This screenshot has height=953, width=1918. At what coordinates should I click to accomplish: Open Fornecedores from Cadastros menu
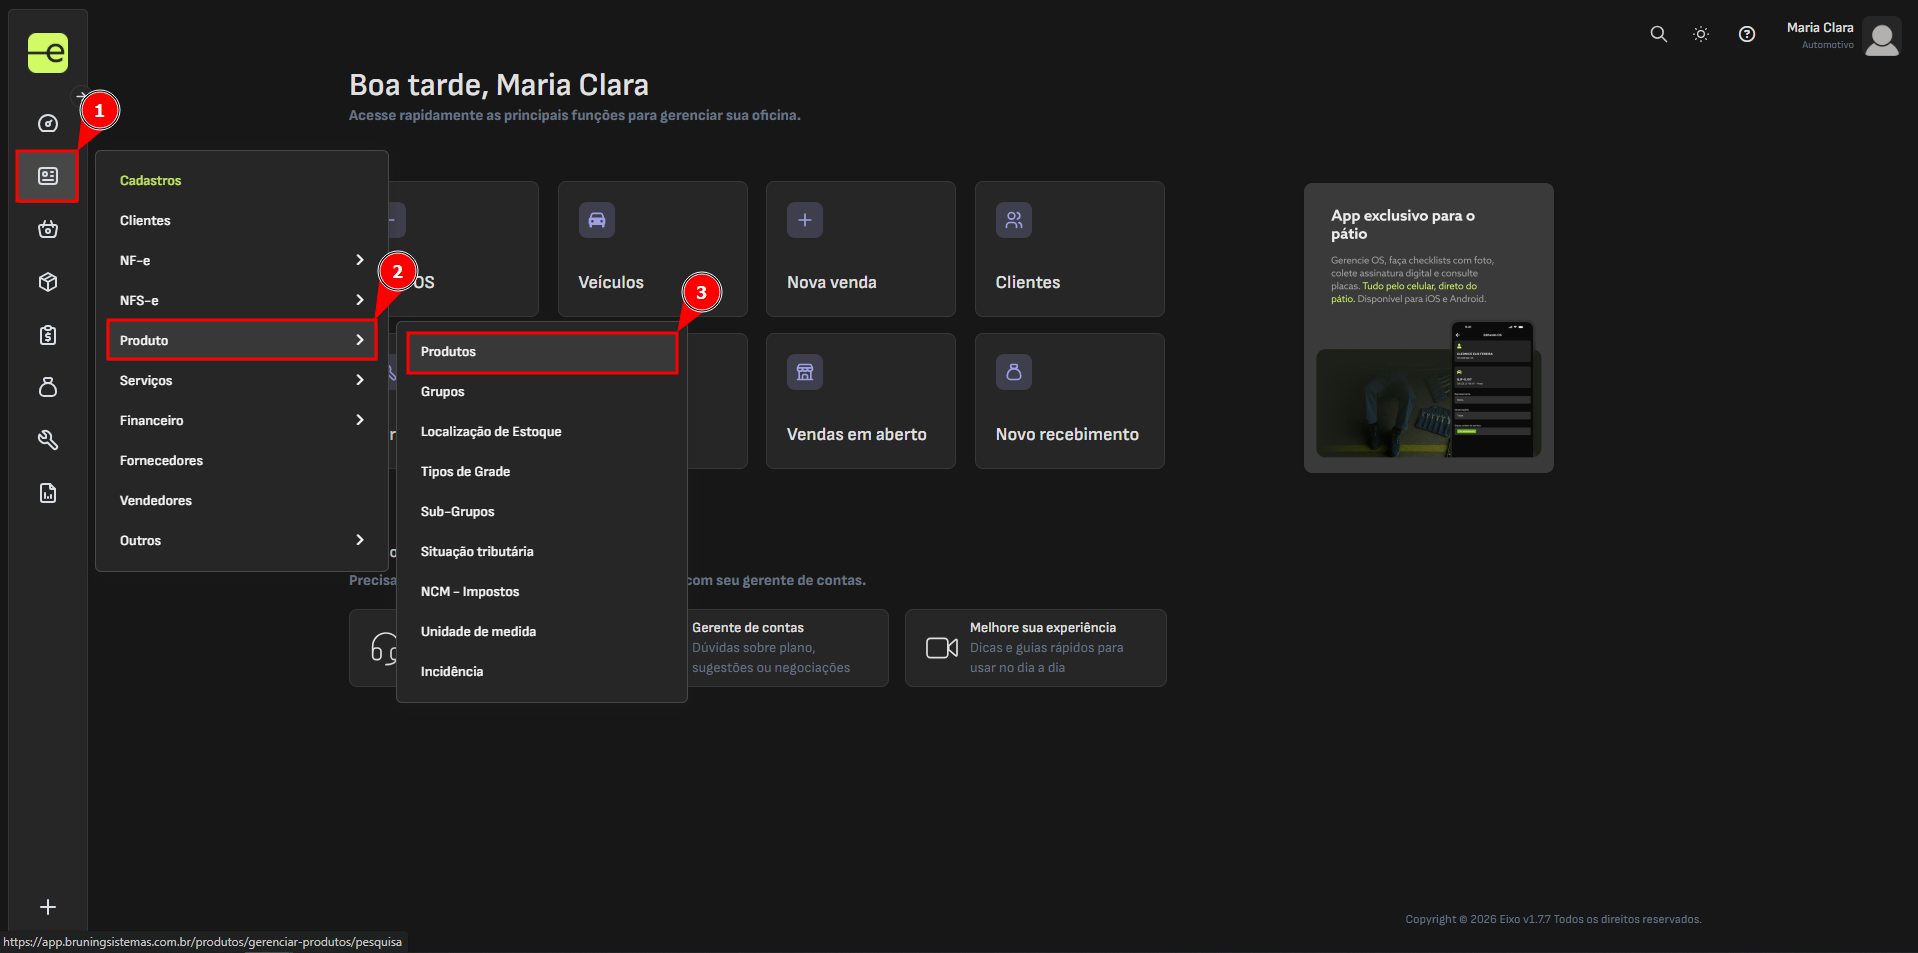(161, 460)
